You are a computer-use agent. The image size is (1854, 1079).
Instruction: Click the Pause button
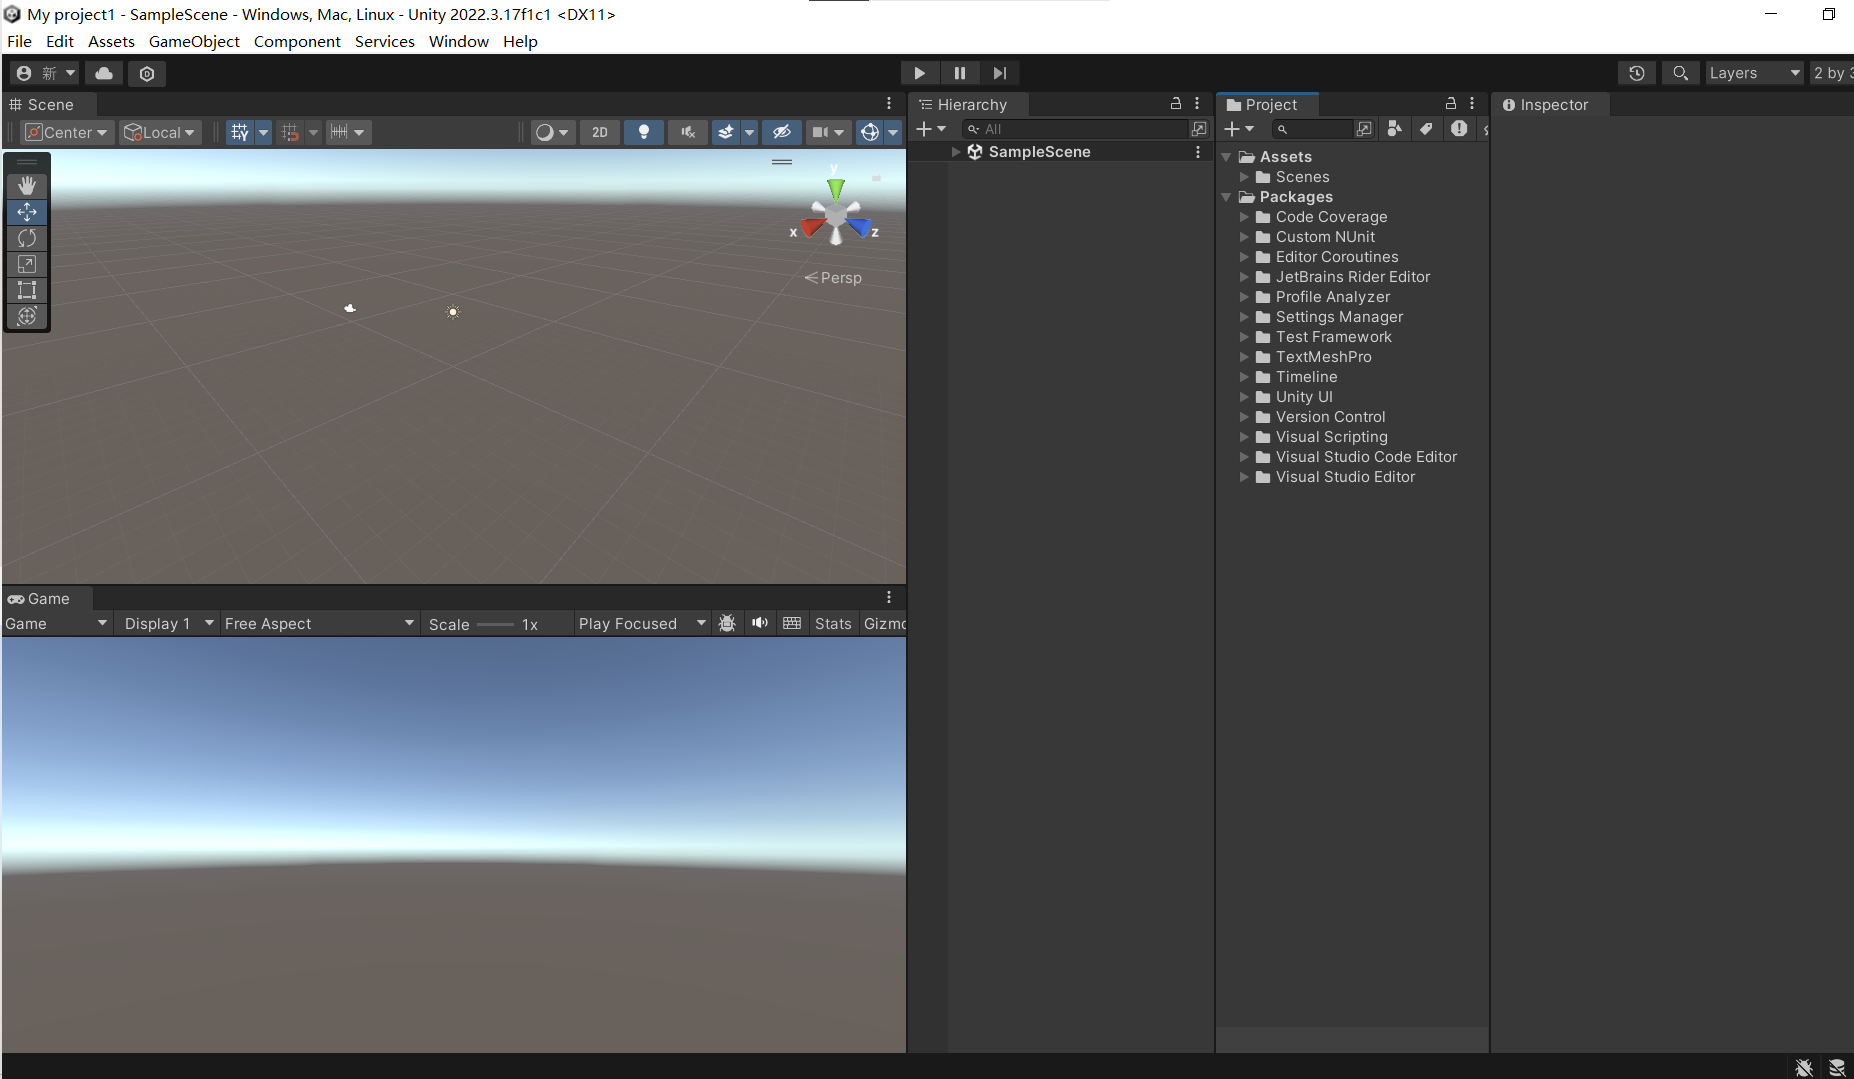click(959, 73)
